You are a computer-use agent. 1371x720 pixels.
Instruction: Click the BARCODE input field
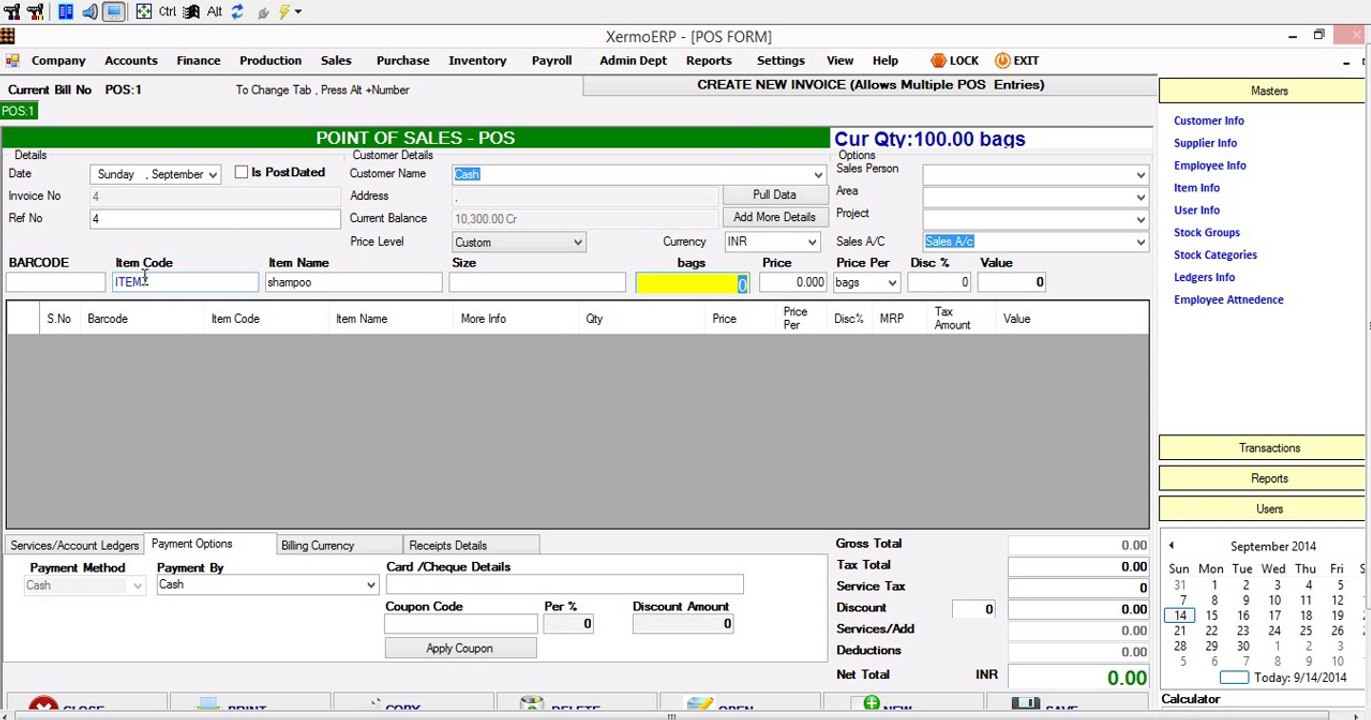pos(55,283)
